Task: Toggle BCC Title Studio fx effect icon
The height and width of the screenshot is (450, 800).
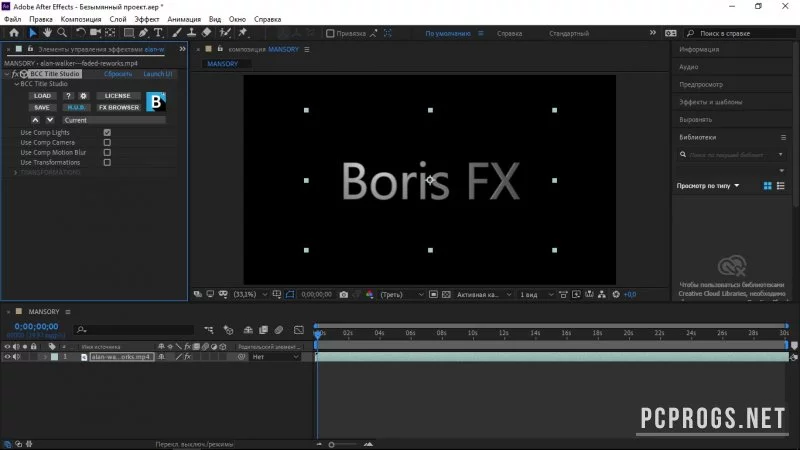Action: click(15, 74)
